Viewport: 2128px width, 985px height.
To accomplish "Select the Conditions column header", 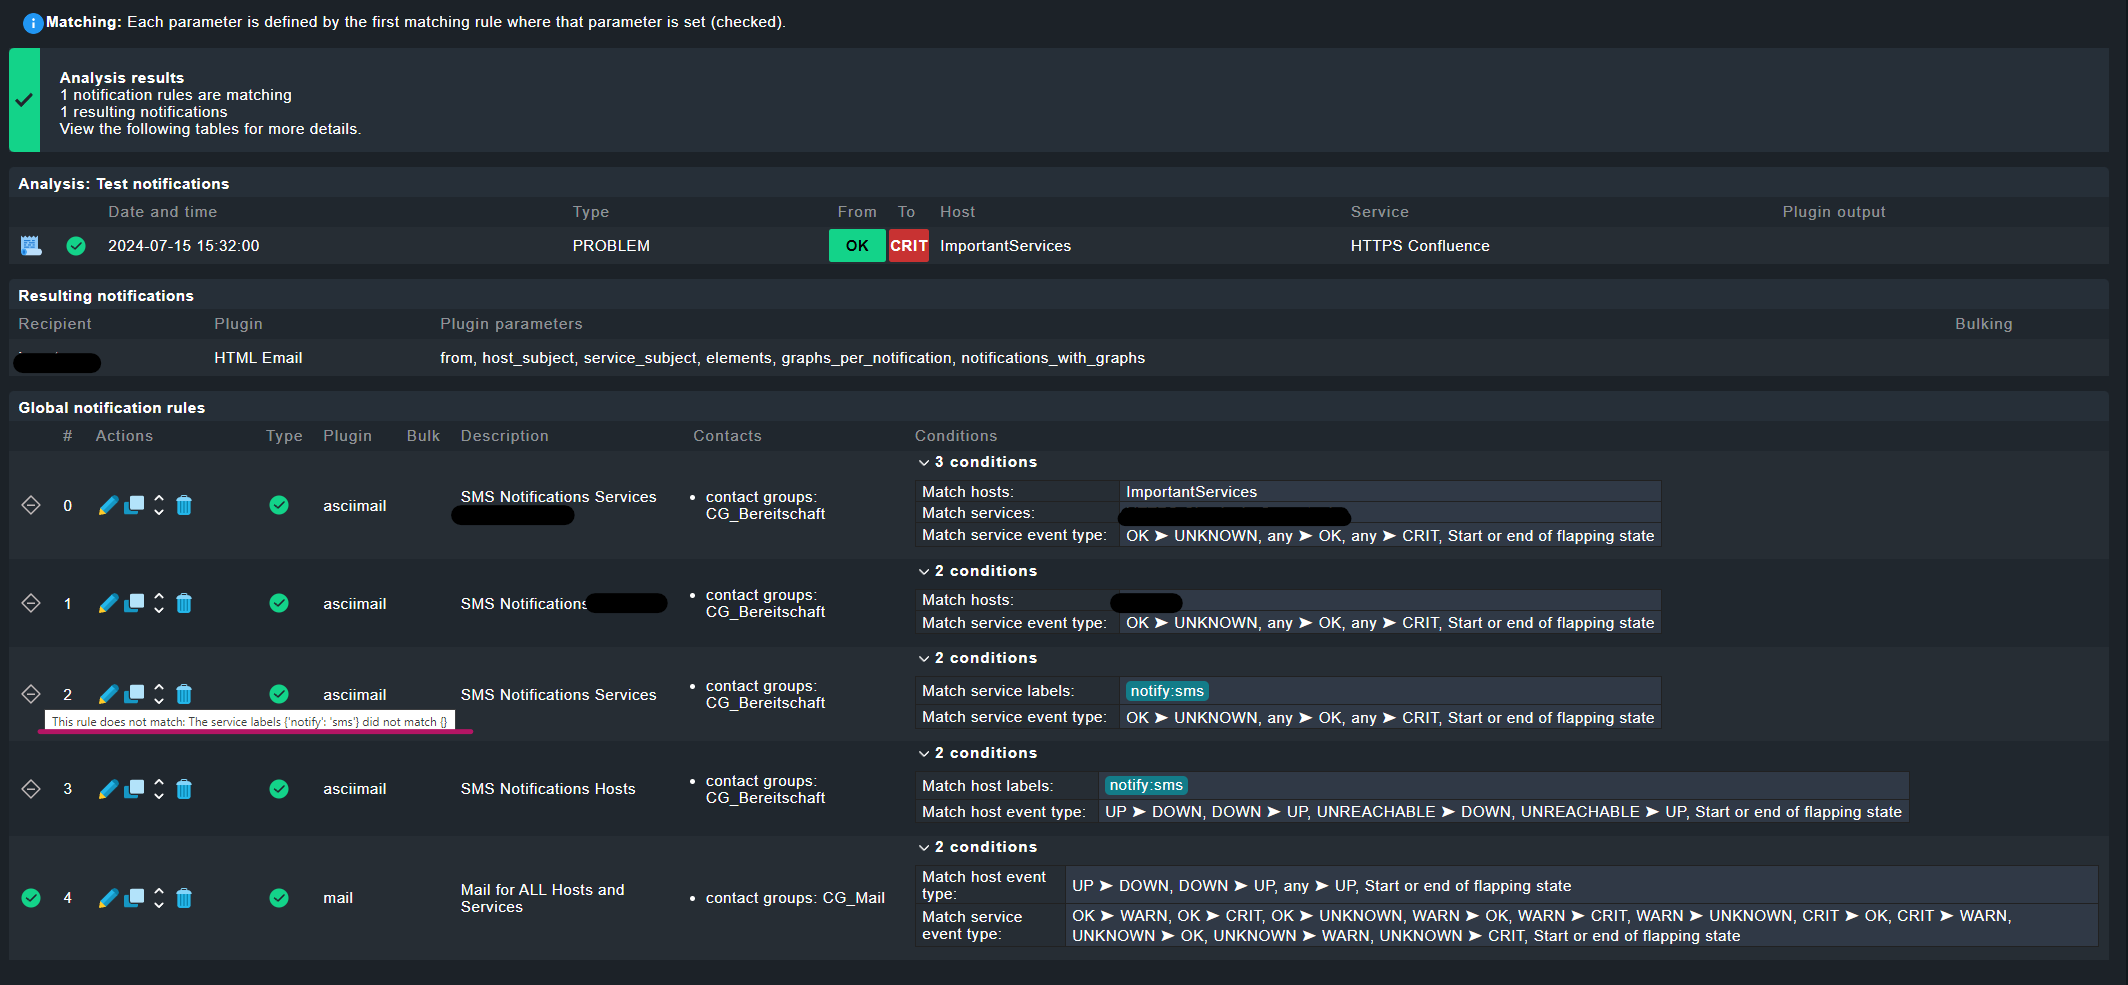I will [956, 435].
